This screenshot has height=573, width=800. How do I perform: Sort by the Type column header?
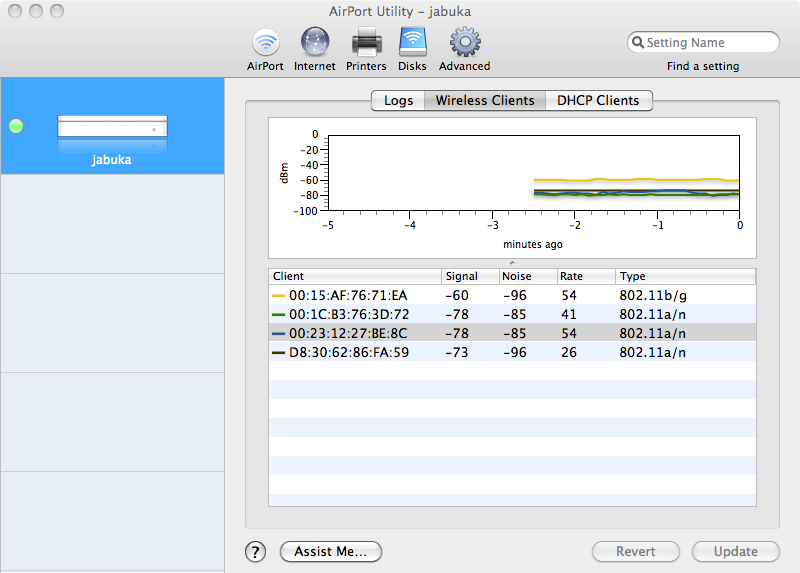(686, 276)
